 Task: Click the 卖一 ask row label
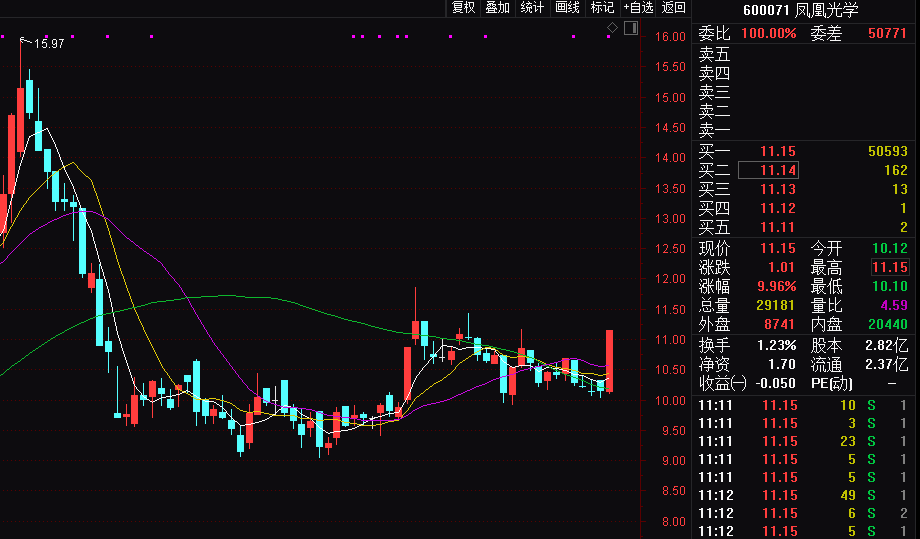714,130
